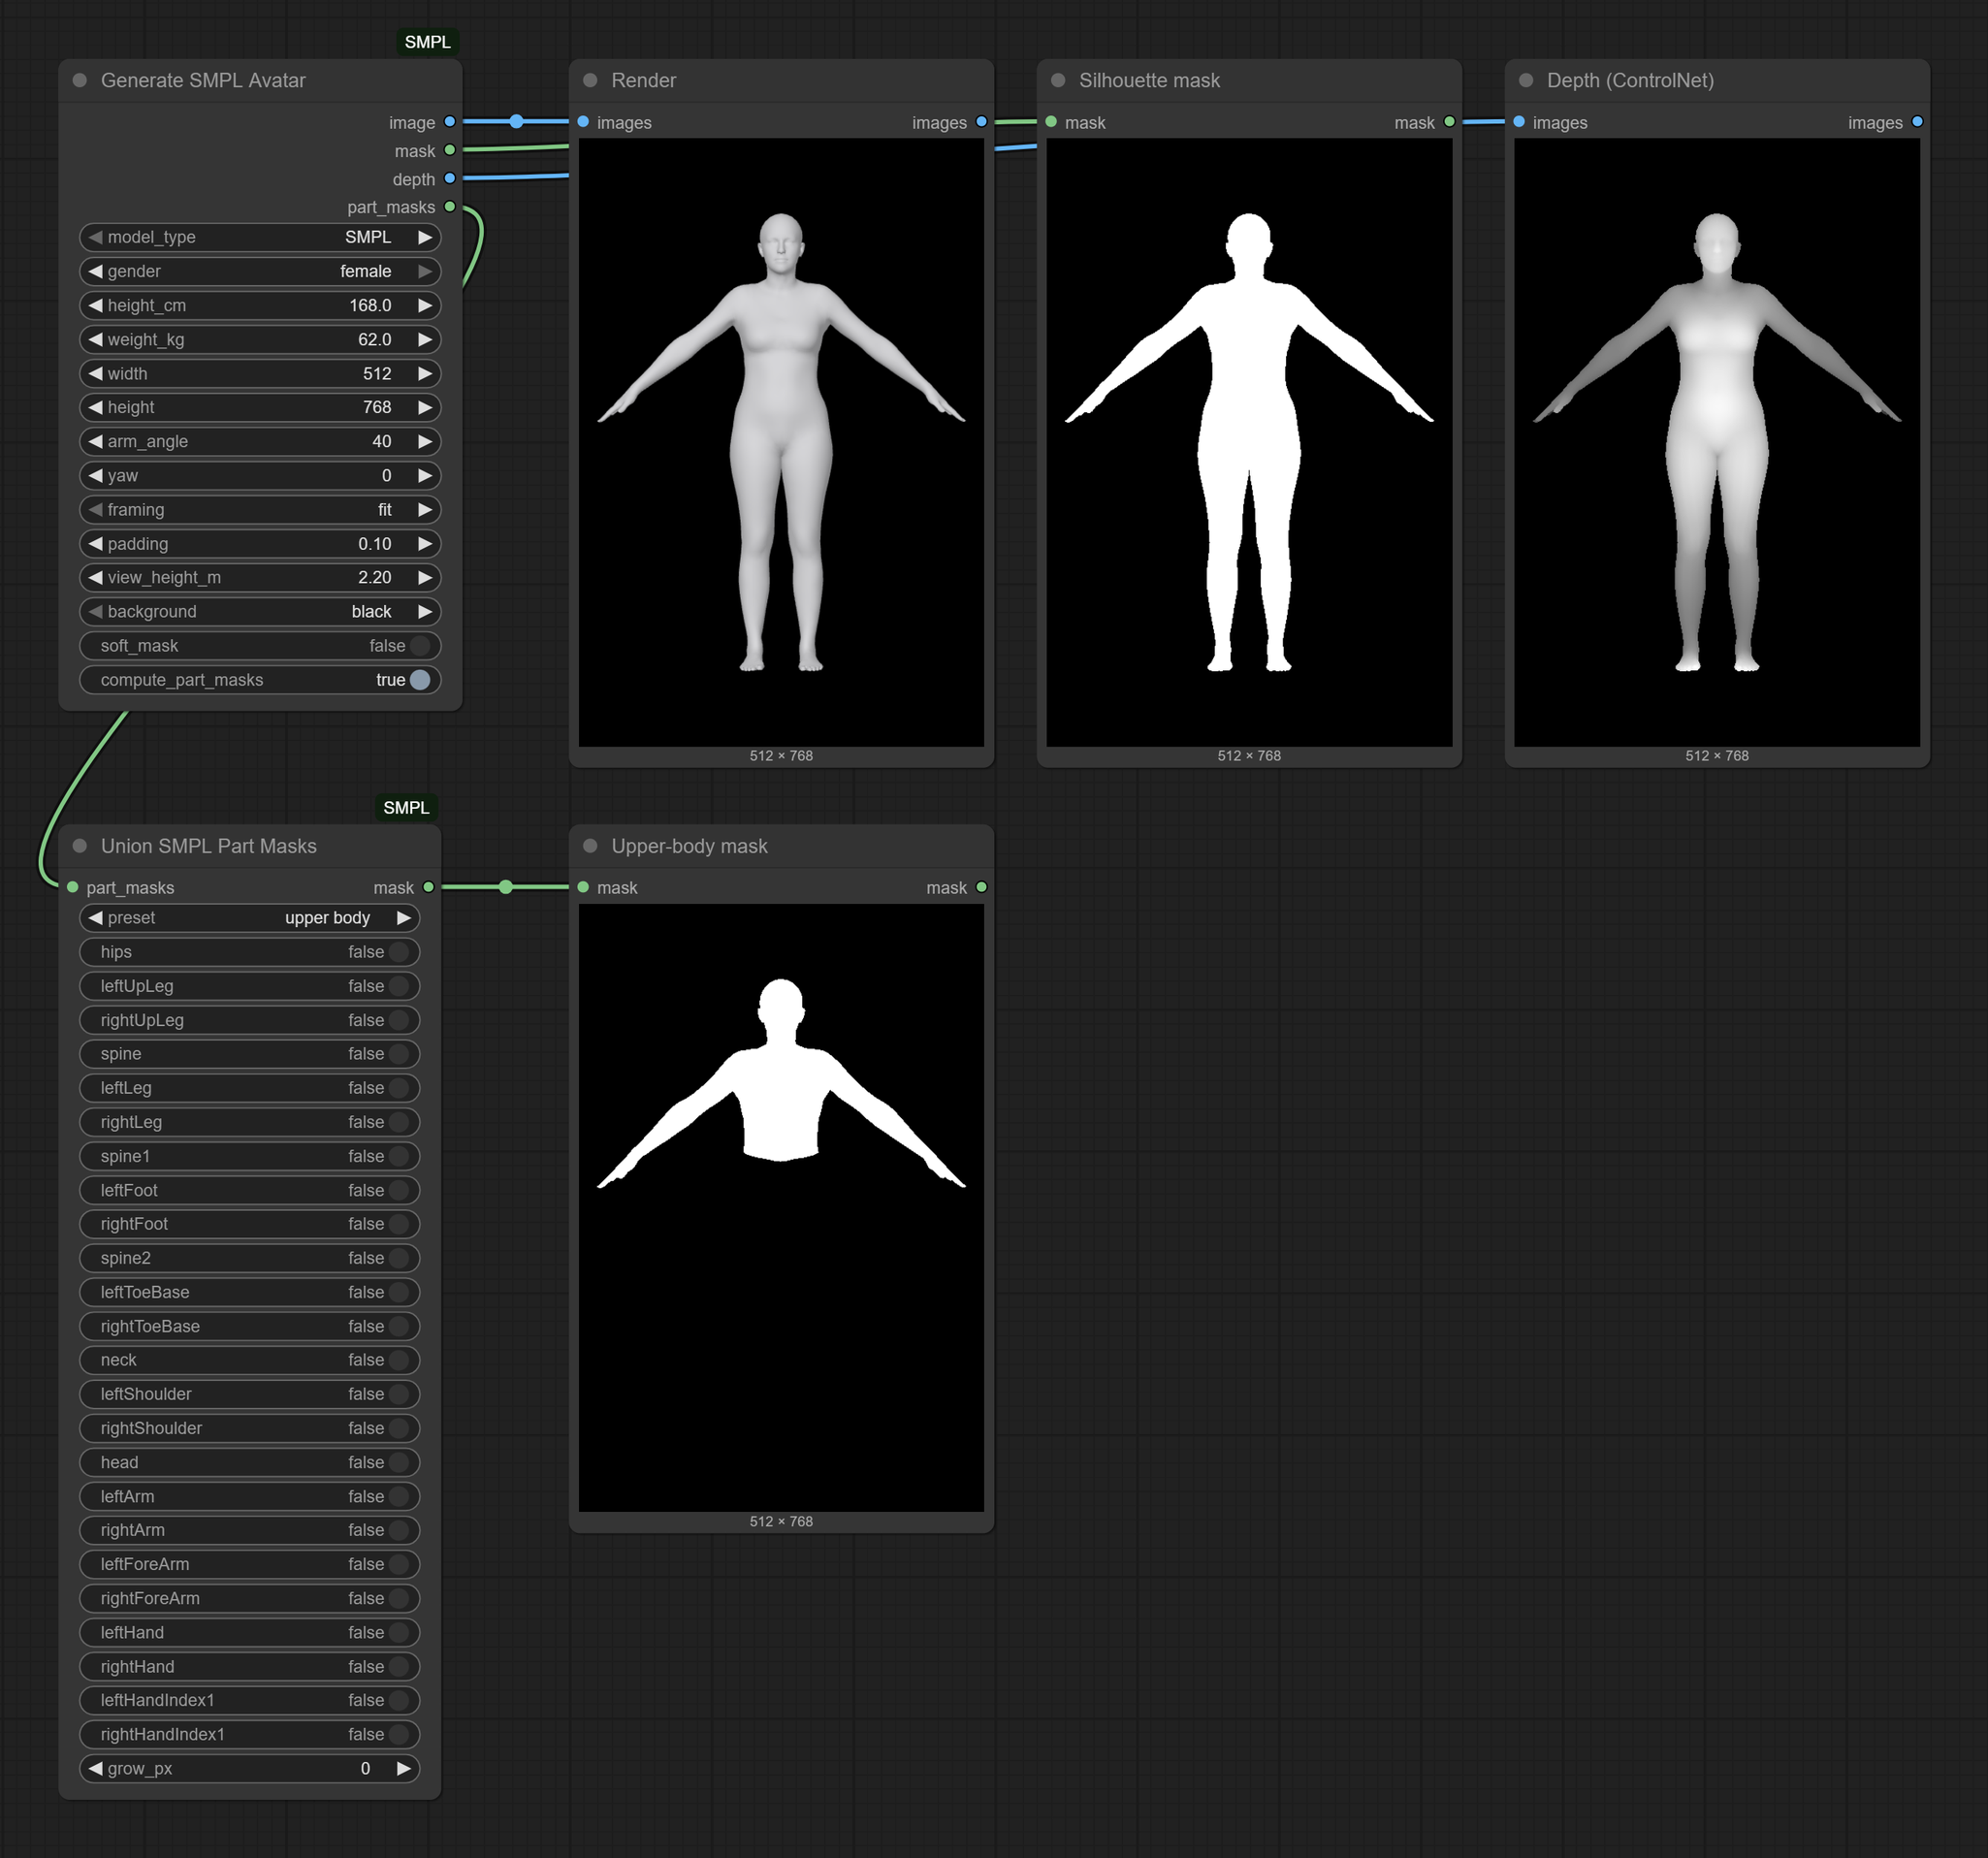Enable the leftShoulder part mask
1988x1858 pixels.
pos(249,1394)
